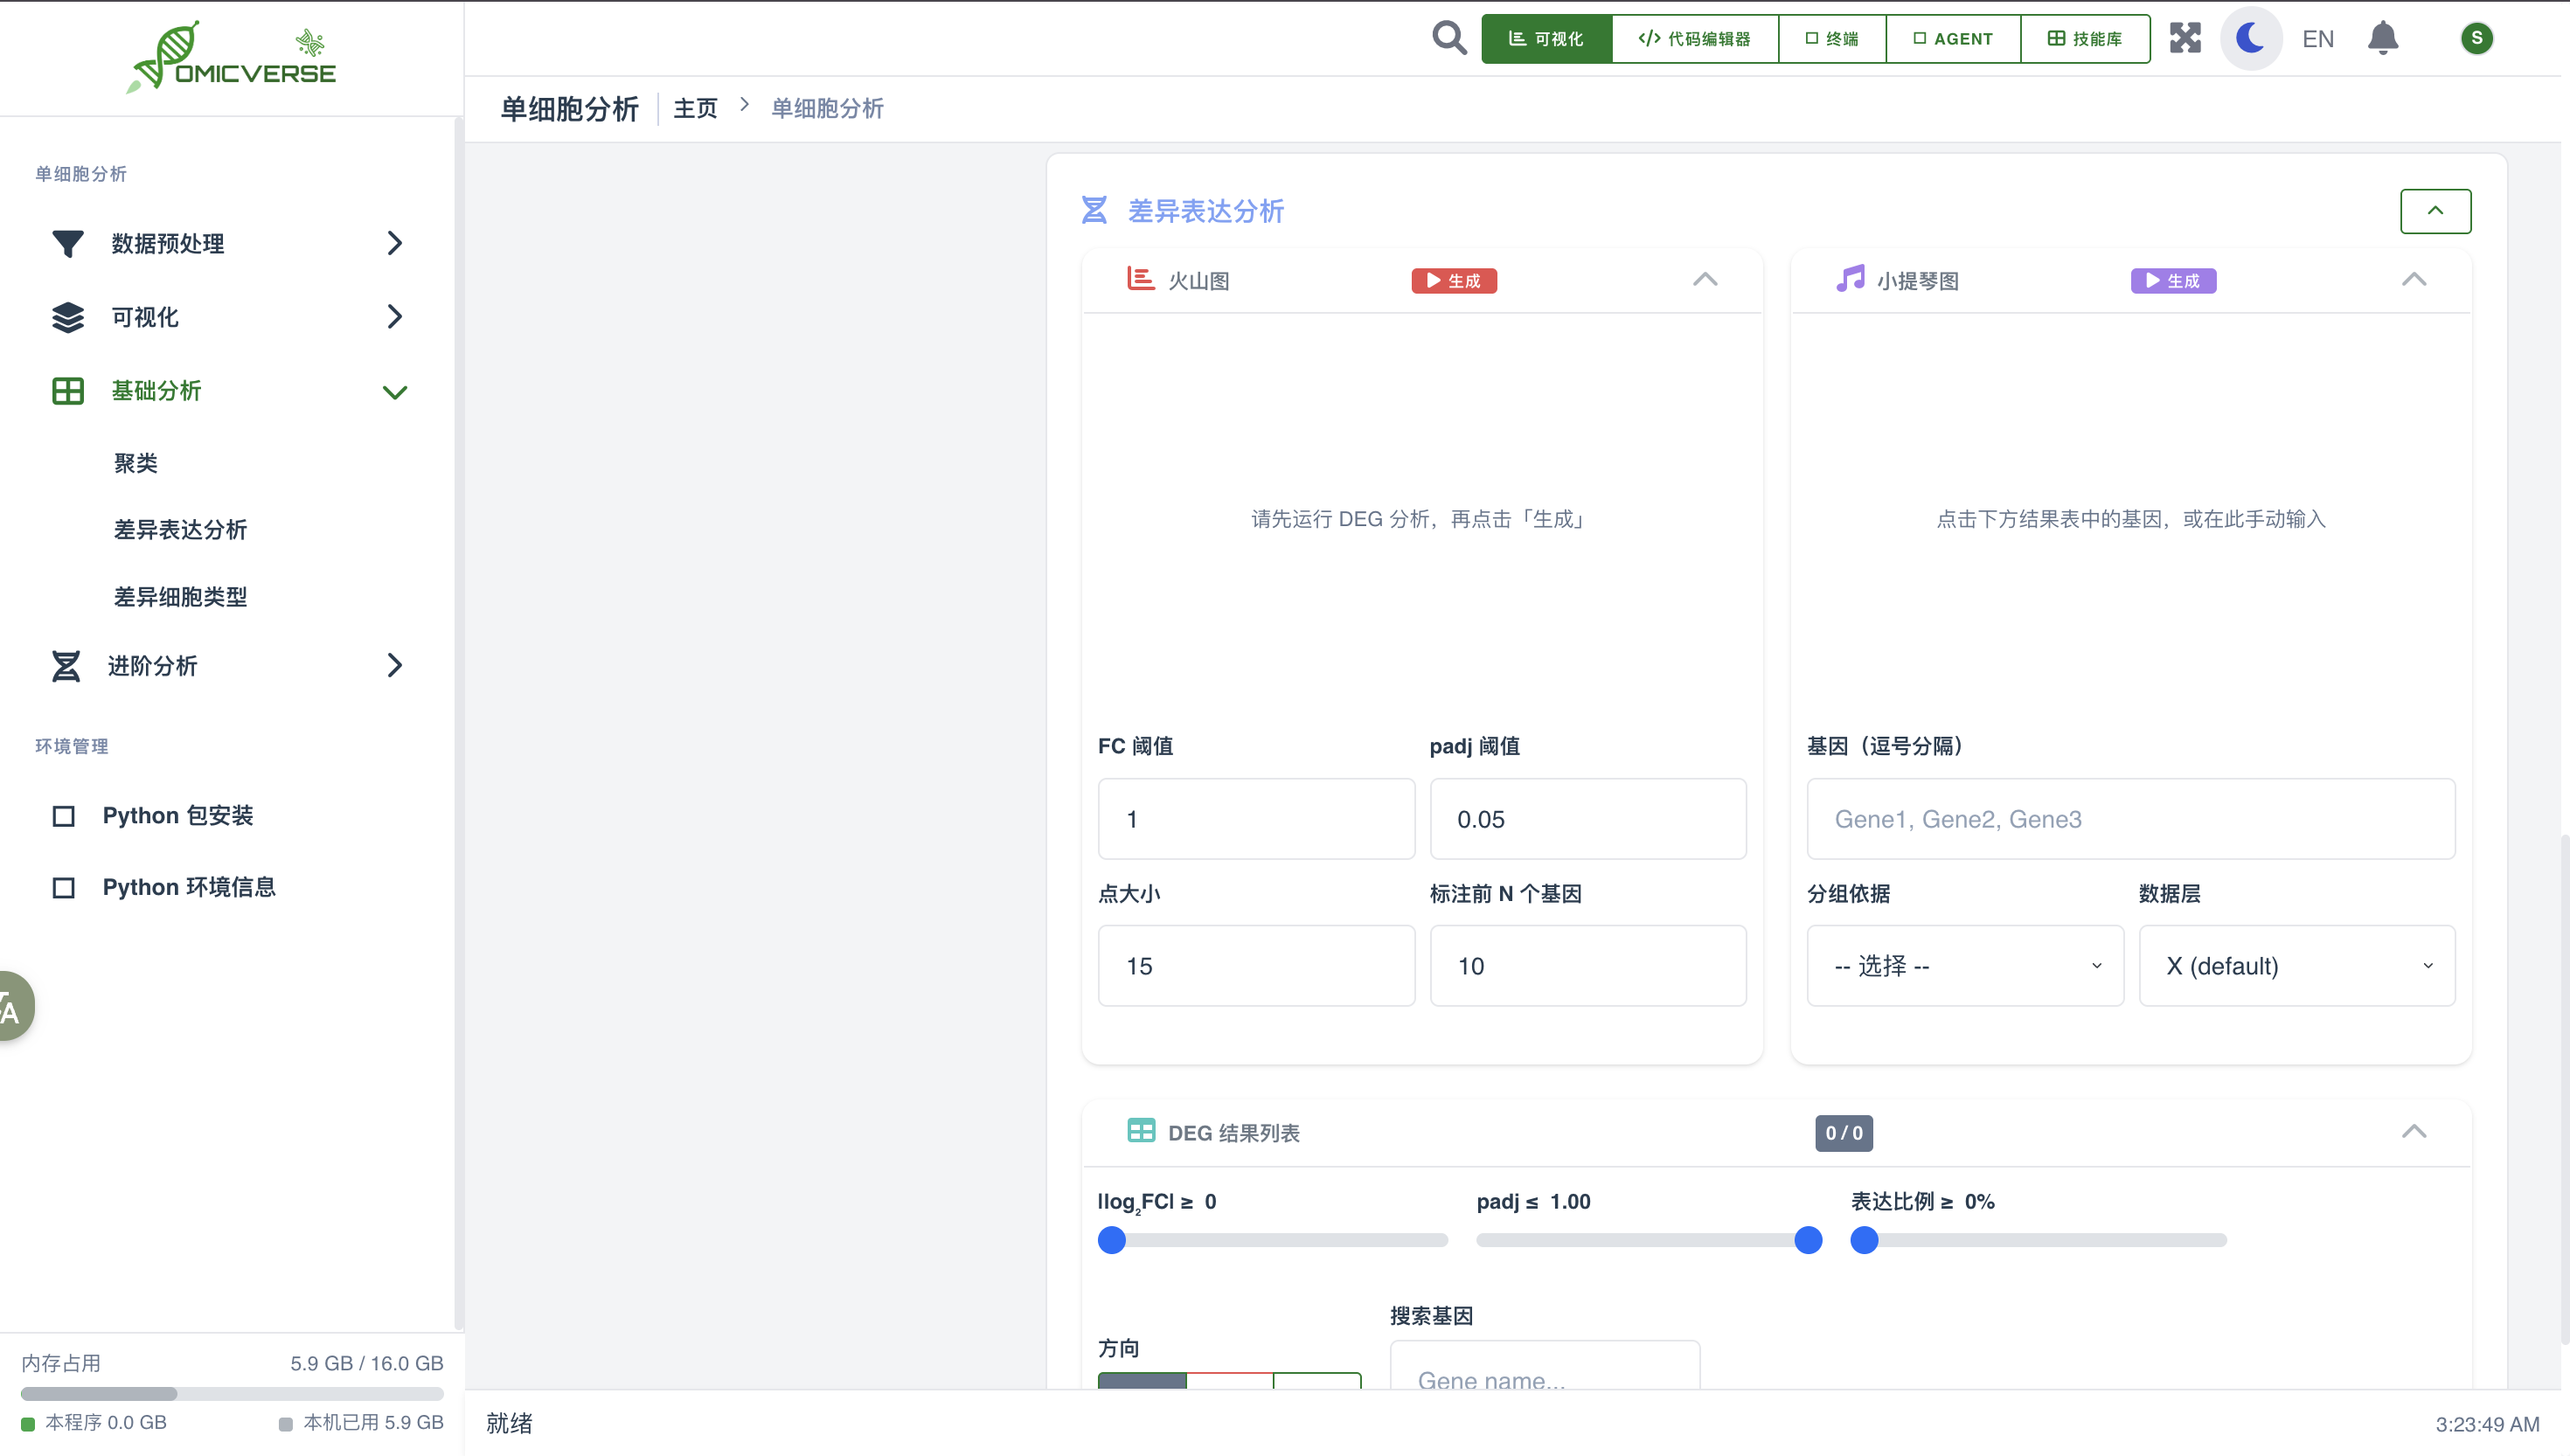The image size is (2570, 1456).
Task: Click the floating translate icon at left edge
Action: click(x=12, y=1007)
